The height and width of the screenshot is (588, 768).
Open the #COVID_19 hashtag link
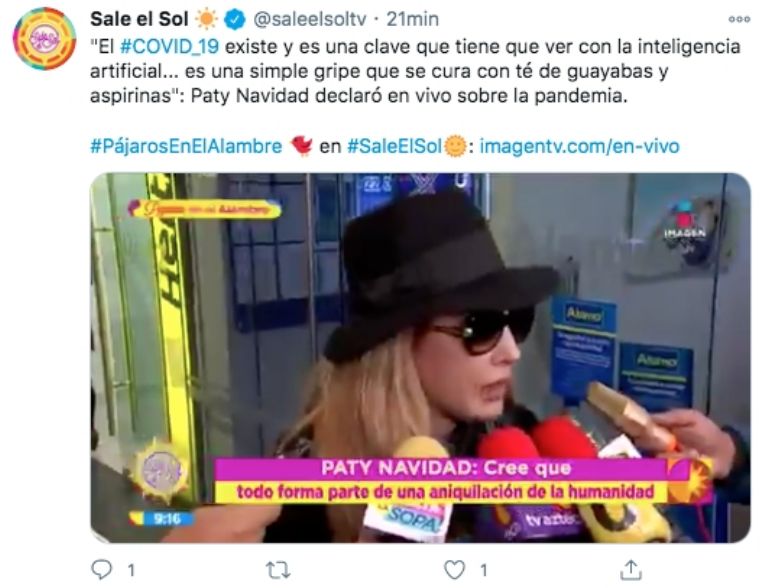pyautogui.click(x=169, y=47)
